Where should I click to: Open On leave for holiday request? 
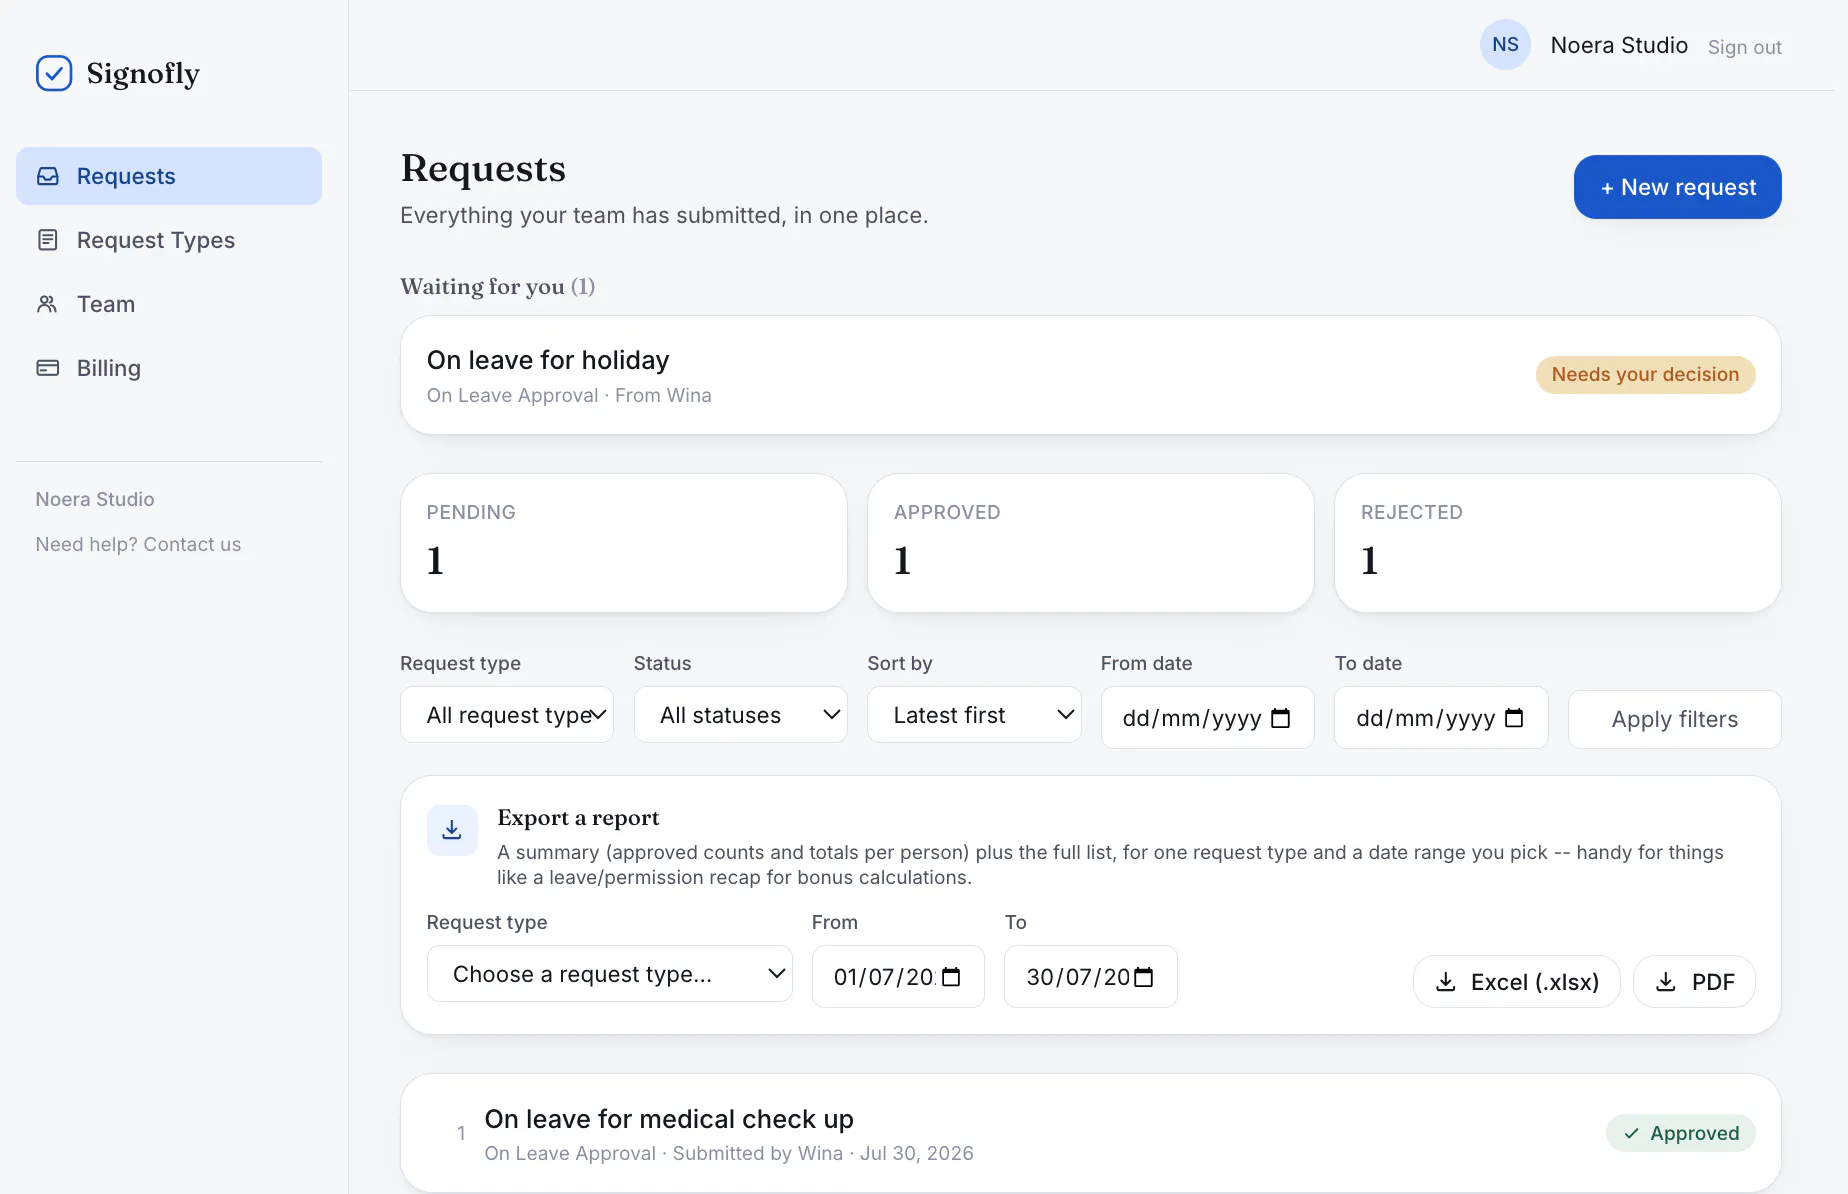click(1091, 375)
